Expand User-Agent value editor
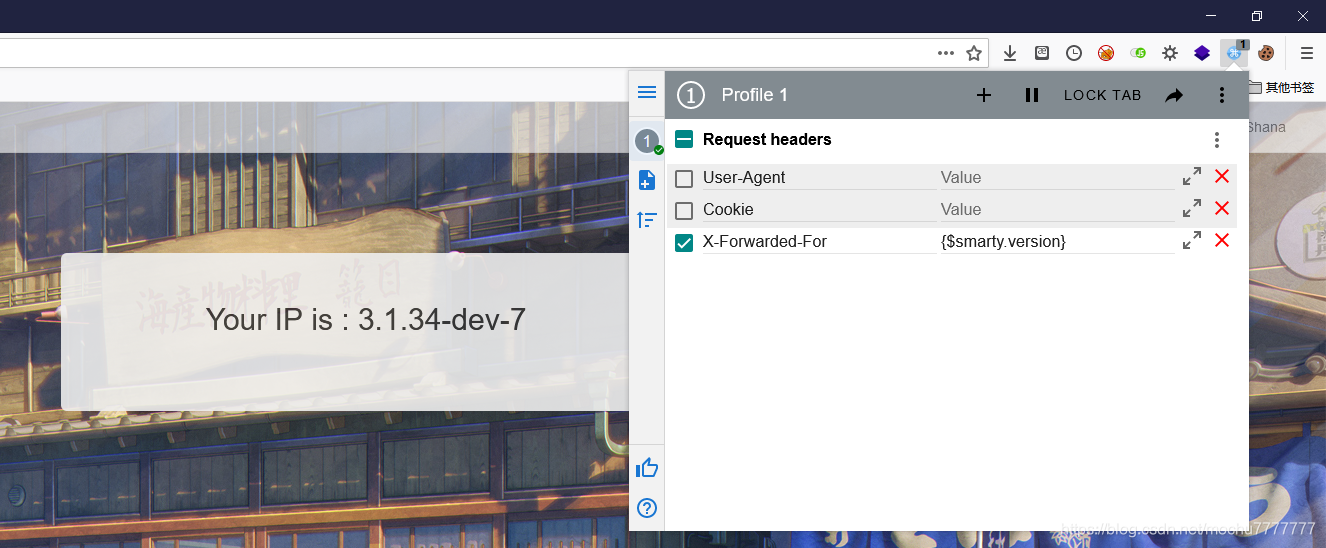 pos(1191,176)
